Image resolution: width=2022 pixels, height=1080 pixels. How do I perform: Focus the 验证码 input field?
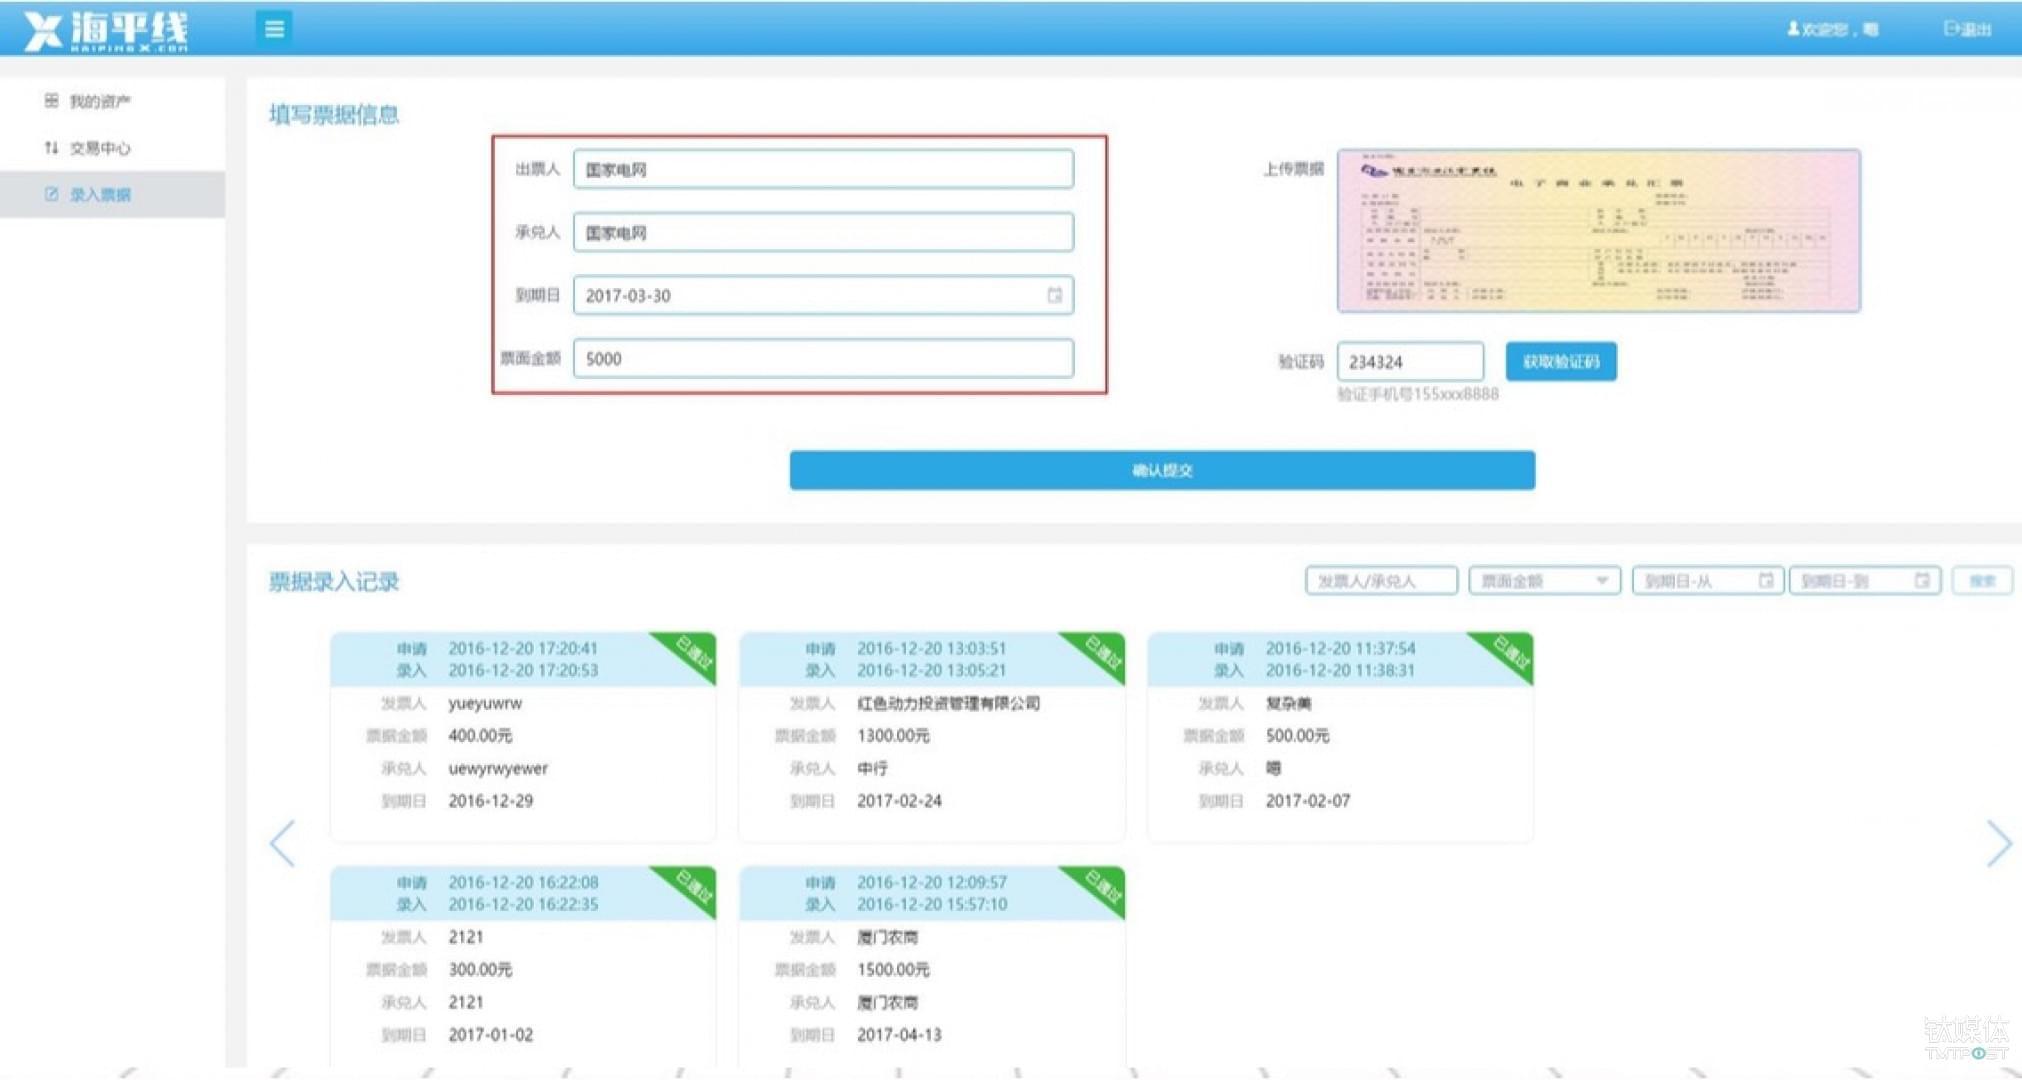[1409, 361]
